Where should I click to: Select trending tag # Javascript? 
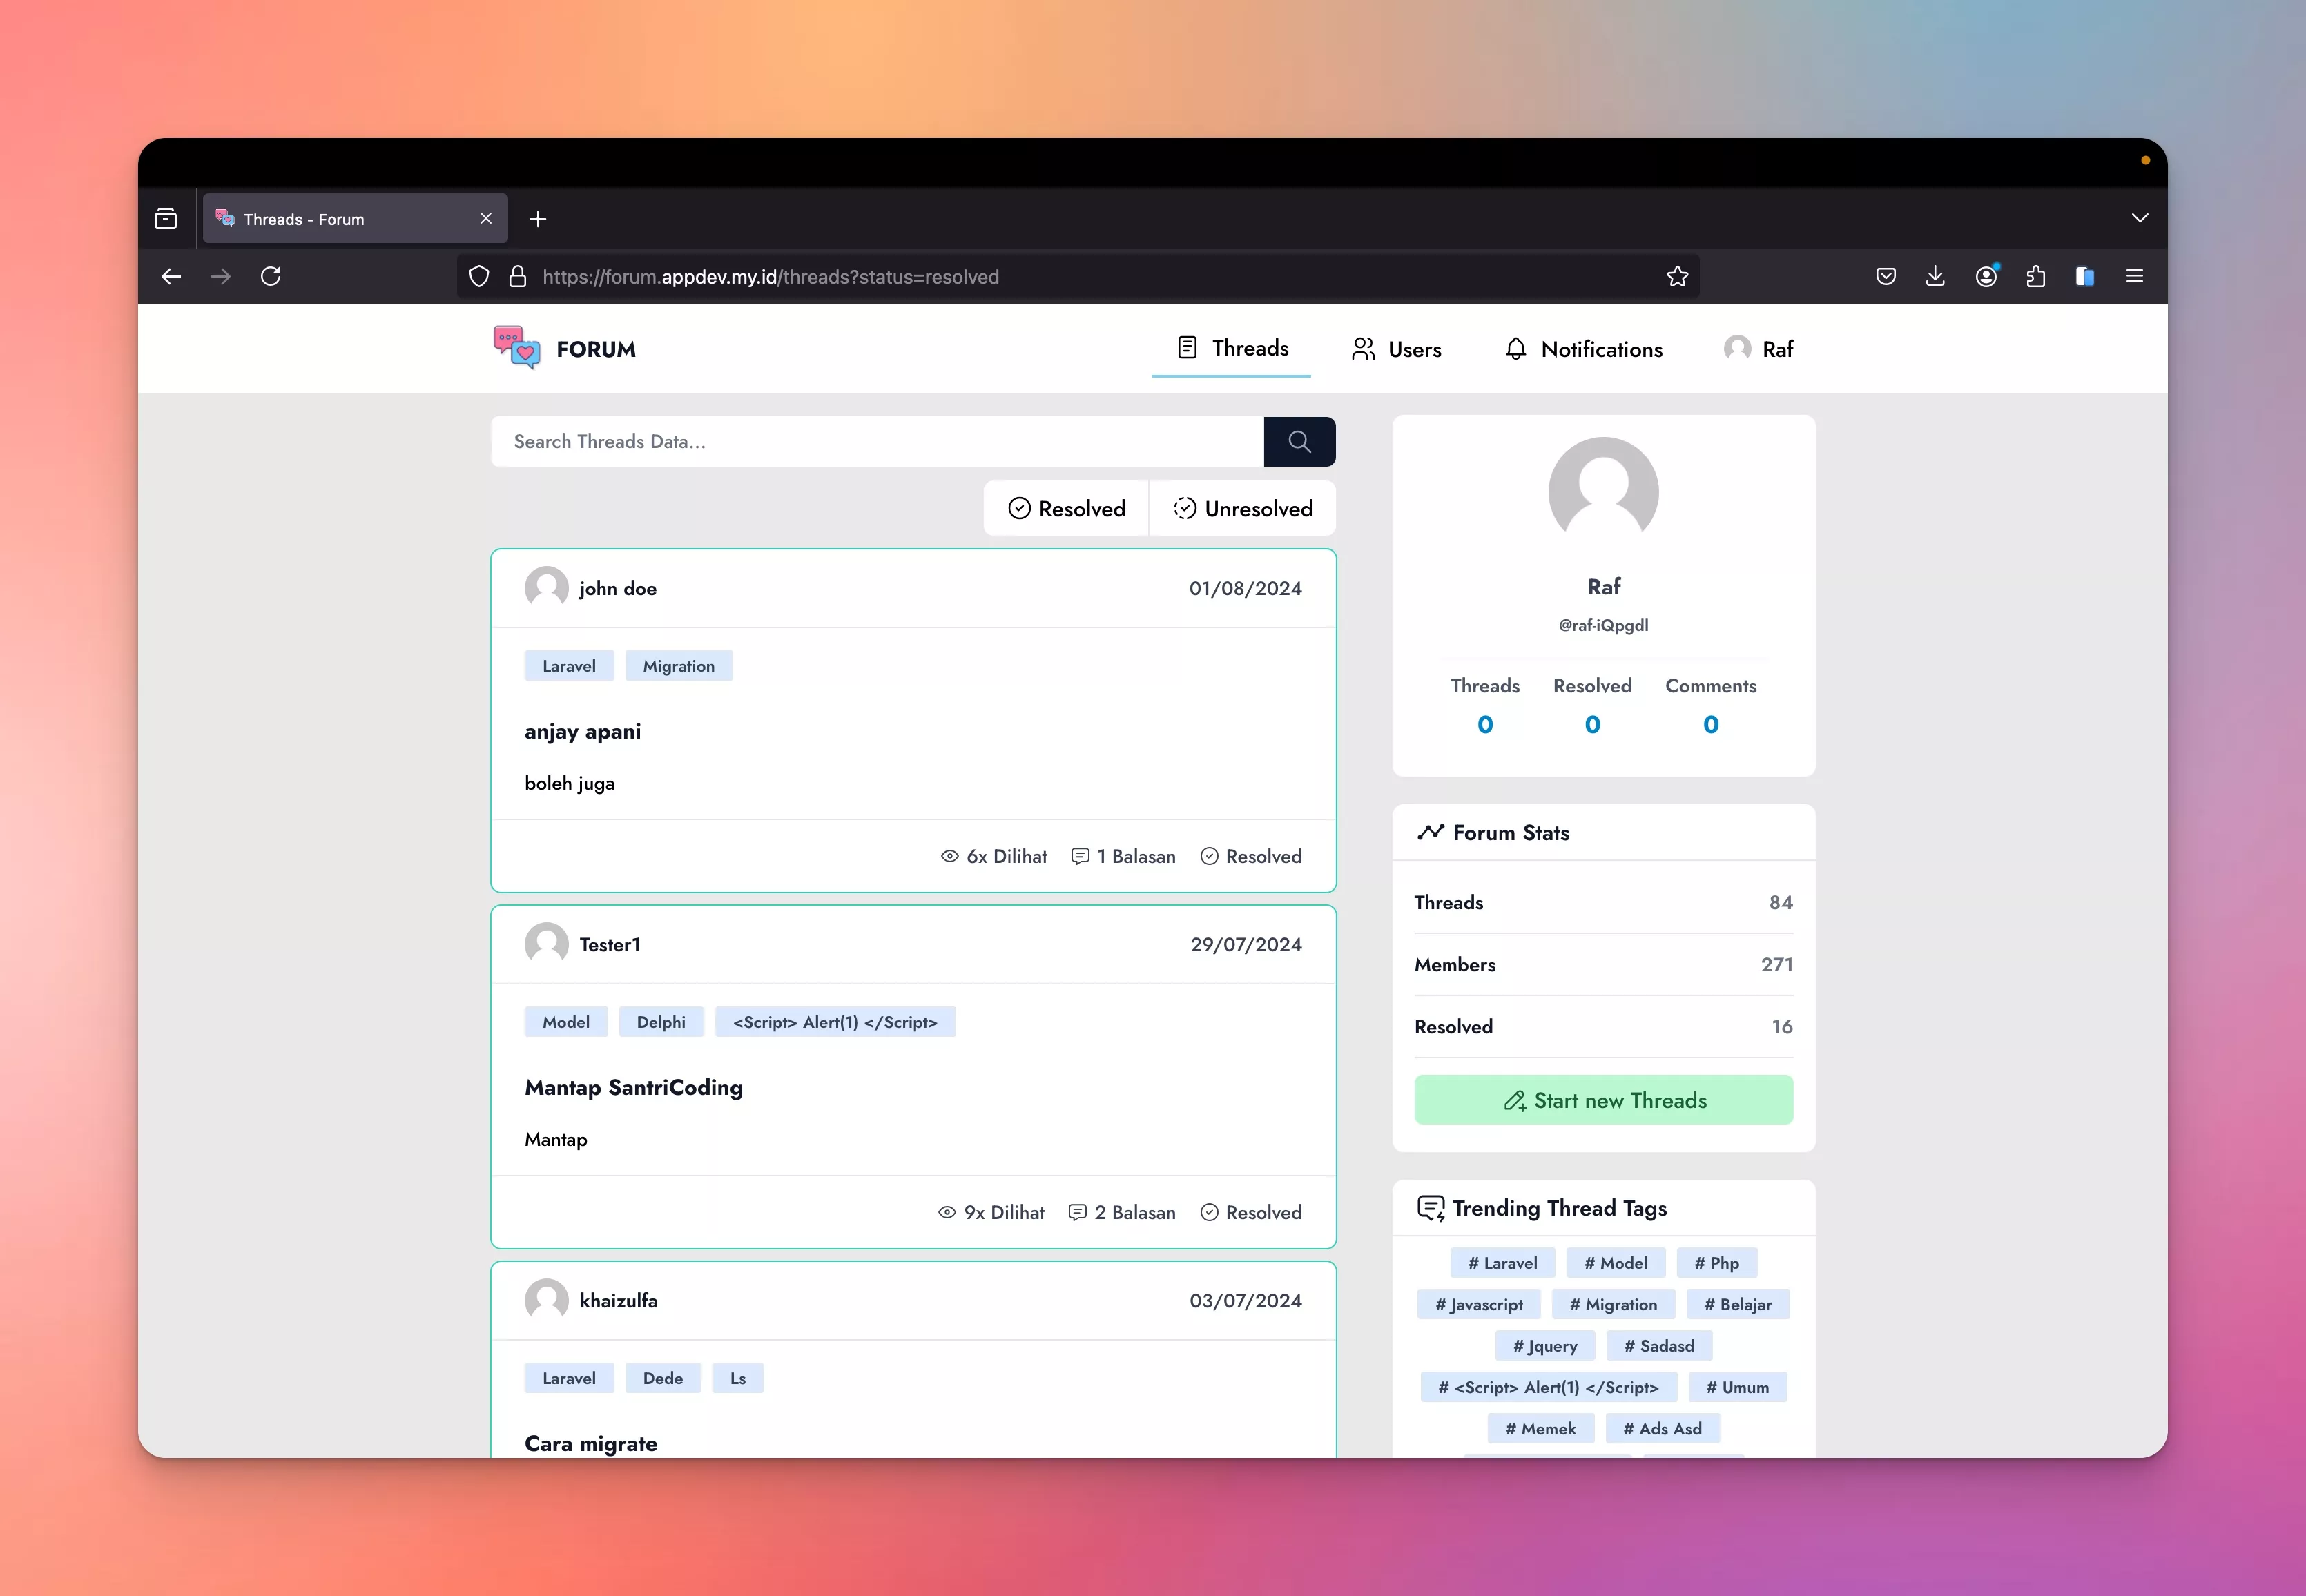[x=1479, y=1304]
